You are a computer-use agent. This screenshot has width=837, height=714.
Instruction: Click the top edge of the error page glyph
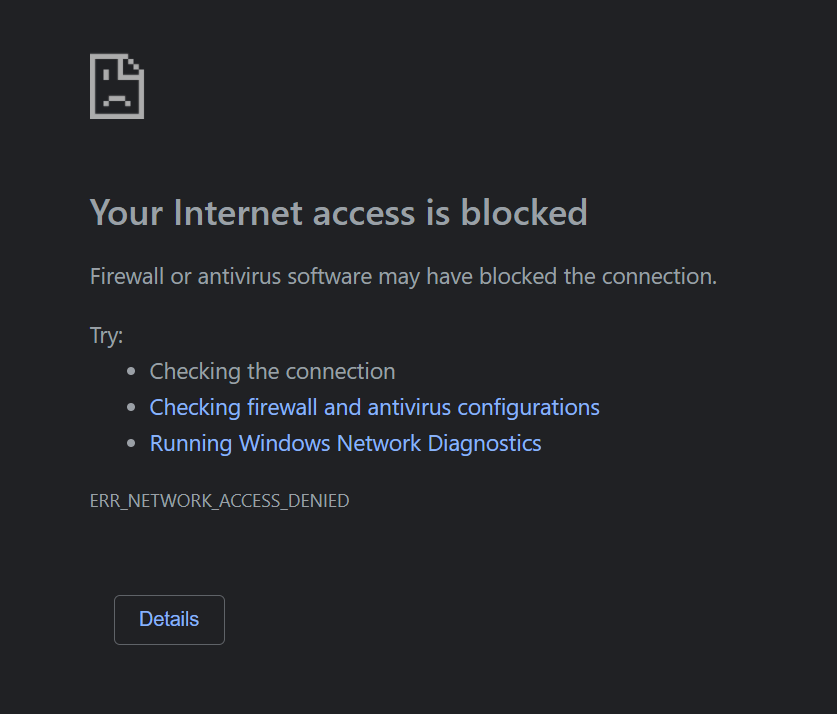(110, 55)
